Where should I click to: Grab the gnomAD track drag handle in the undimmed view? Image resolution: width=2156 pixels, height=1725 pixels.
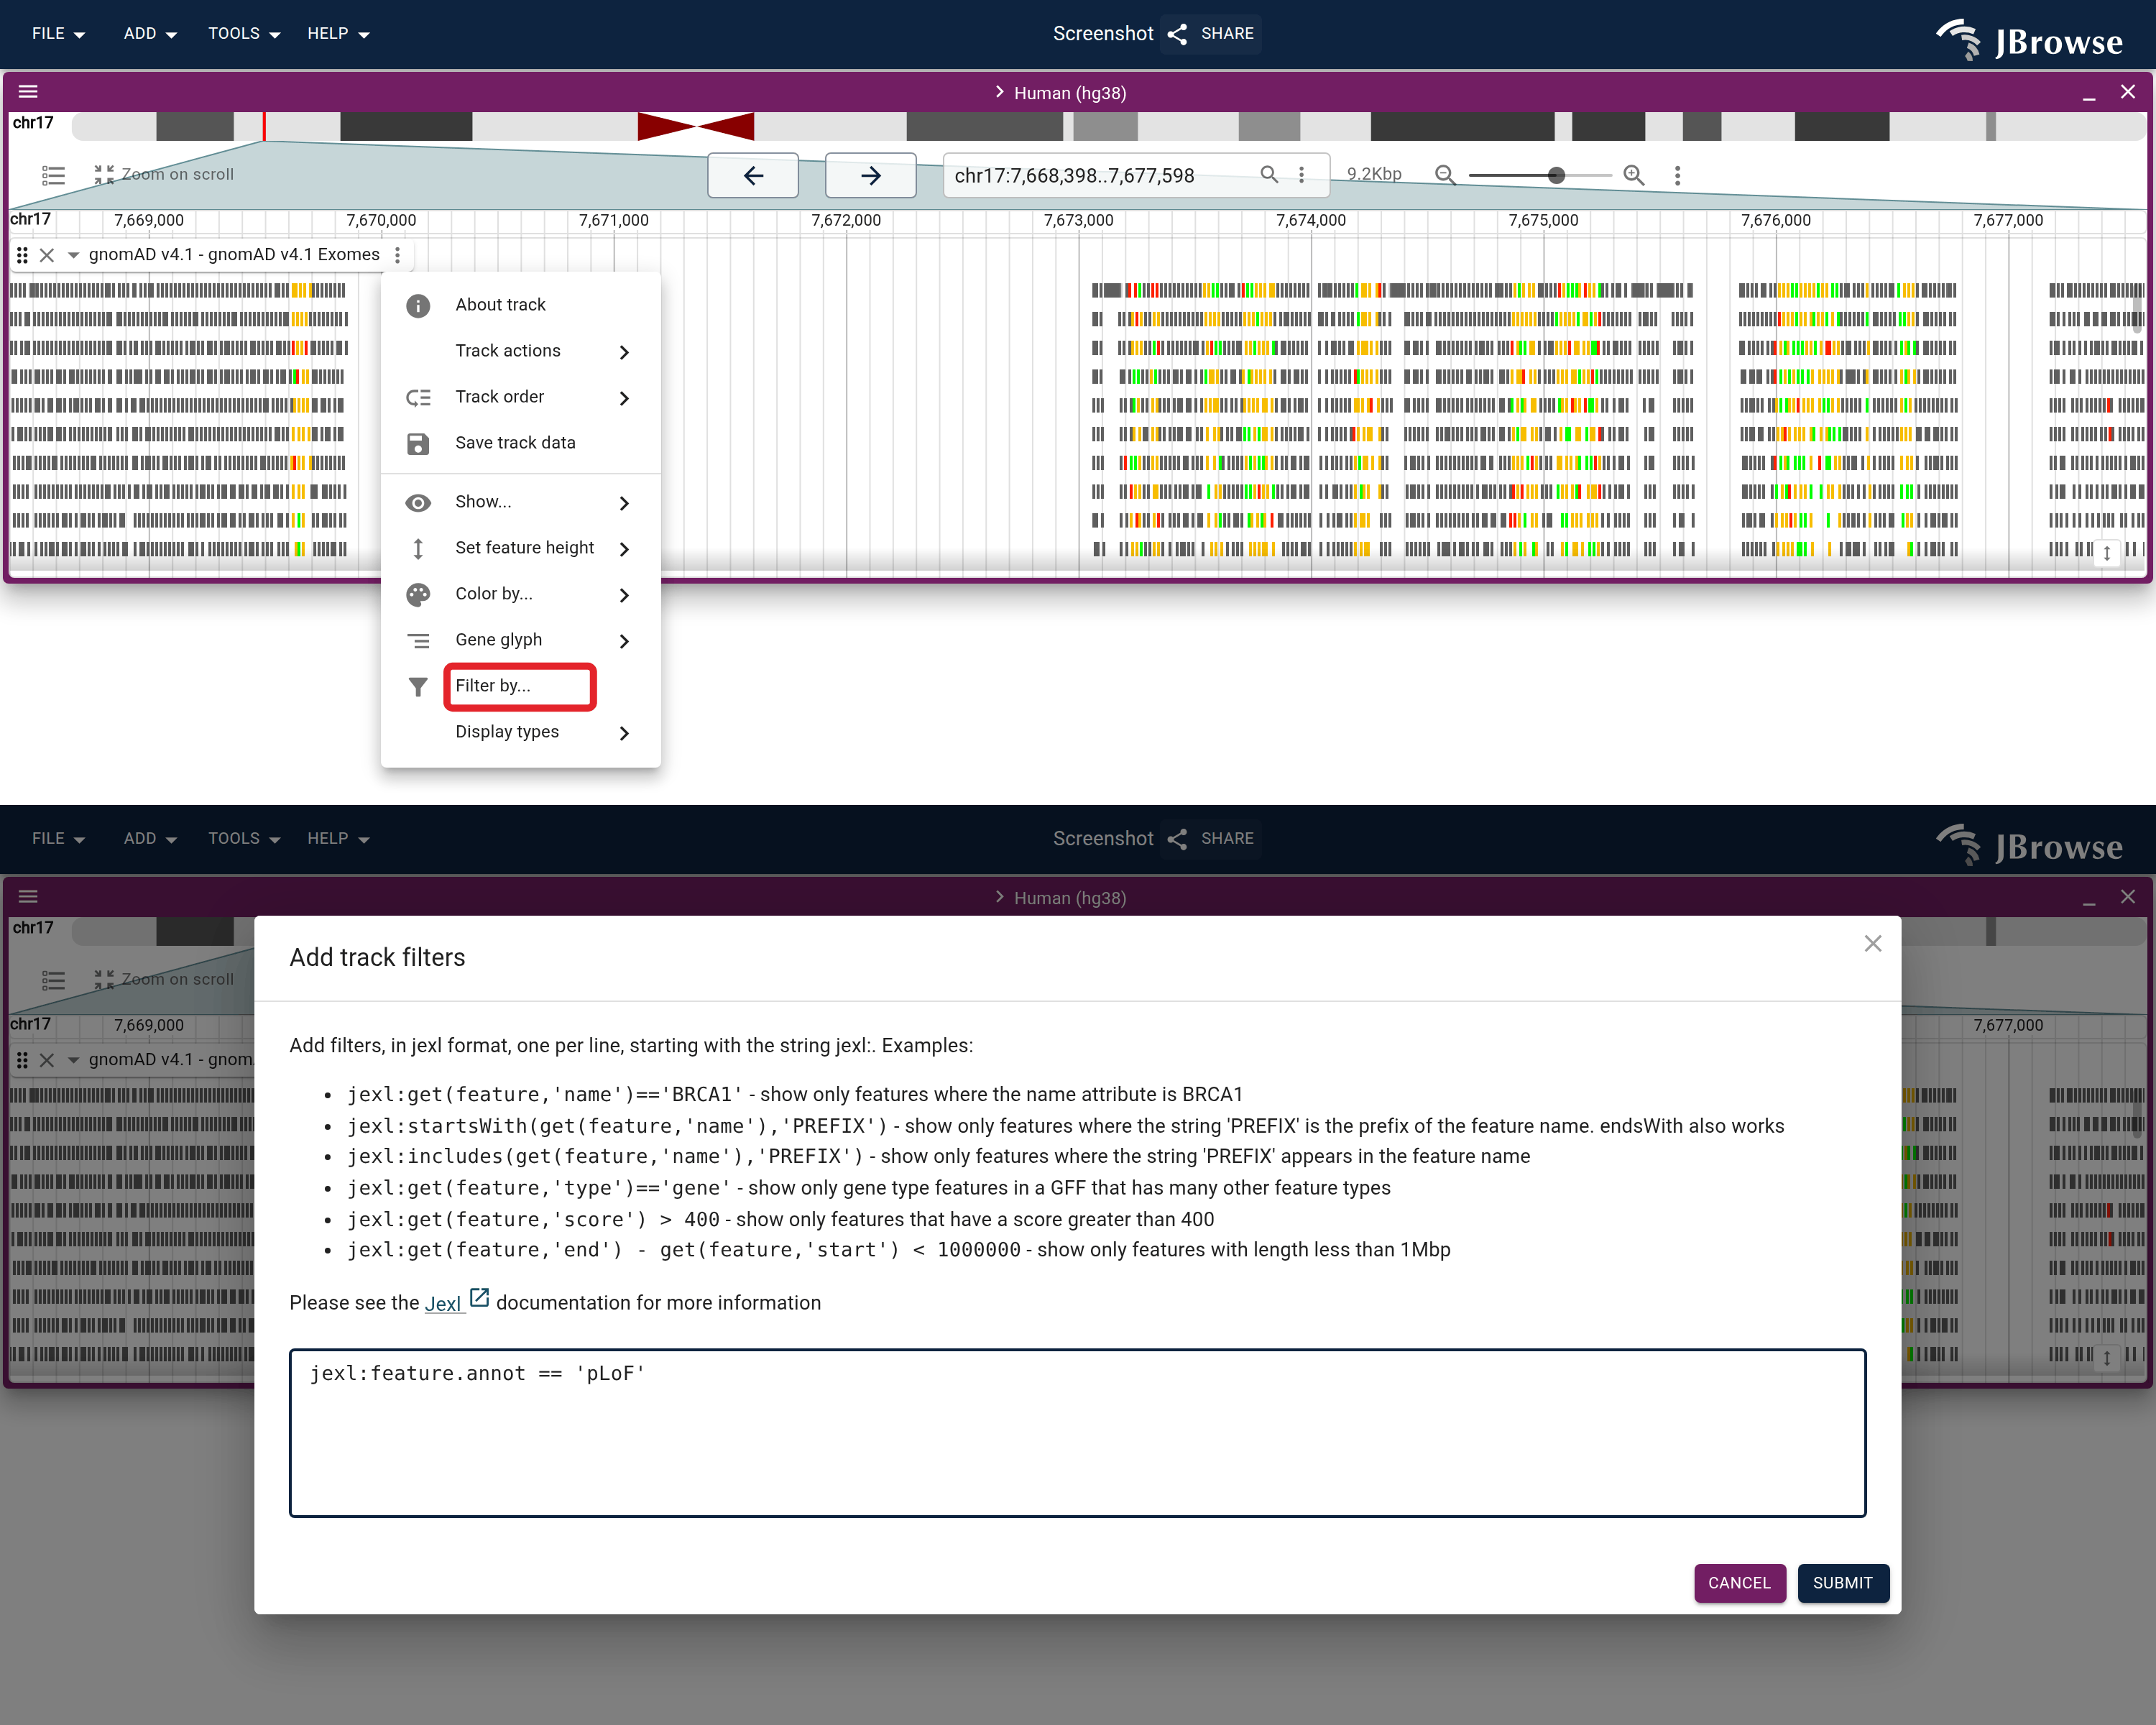click(22, 255)
